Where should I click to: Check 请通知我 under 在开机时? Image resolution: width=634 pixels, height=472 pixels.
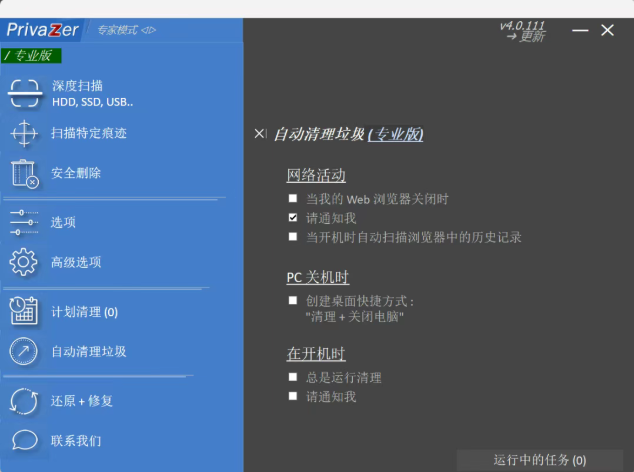293,396
